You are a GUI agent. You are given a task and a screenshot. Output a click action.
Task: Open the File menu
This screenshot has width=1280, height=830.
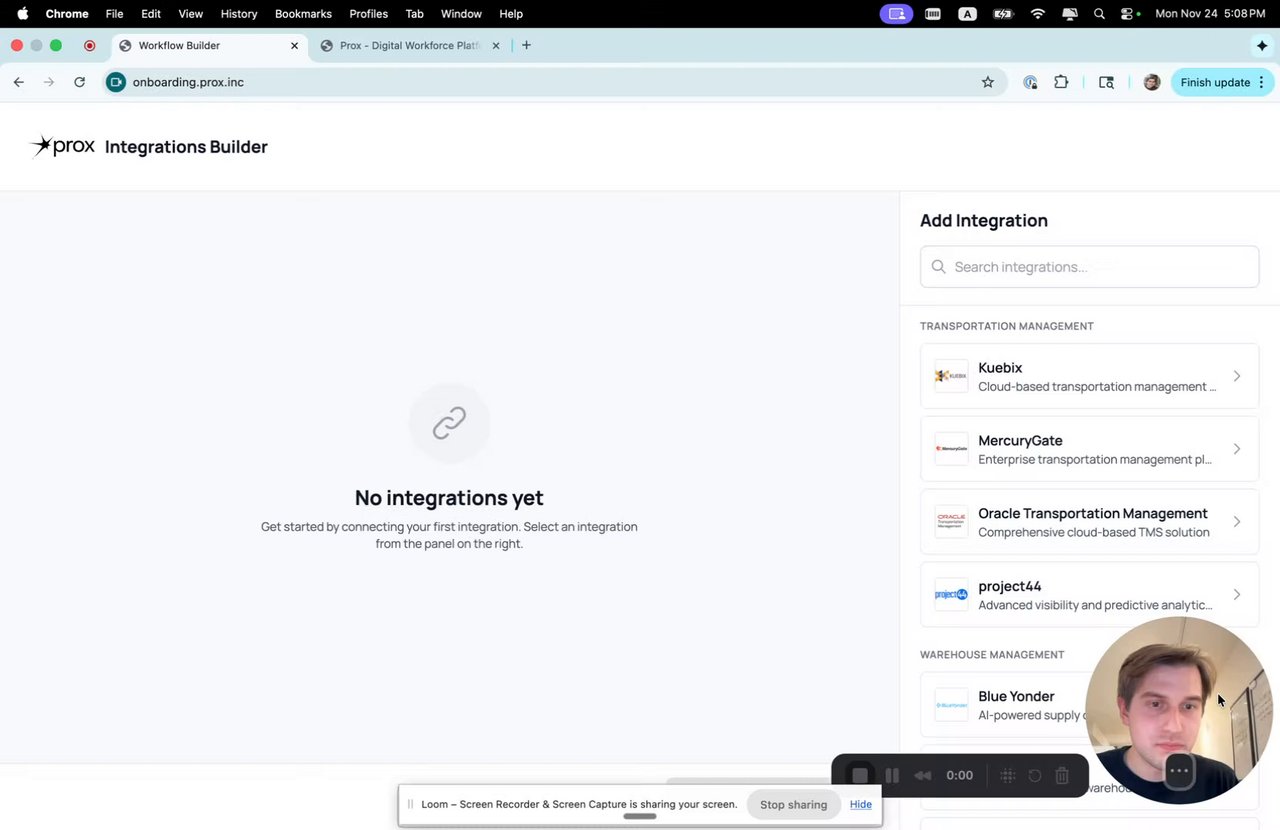point(114,14)
